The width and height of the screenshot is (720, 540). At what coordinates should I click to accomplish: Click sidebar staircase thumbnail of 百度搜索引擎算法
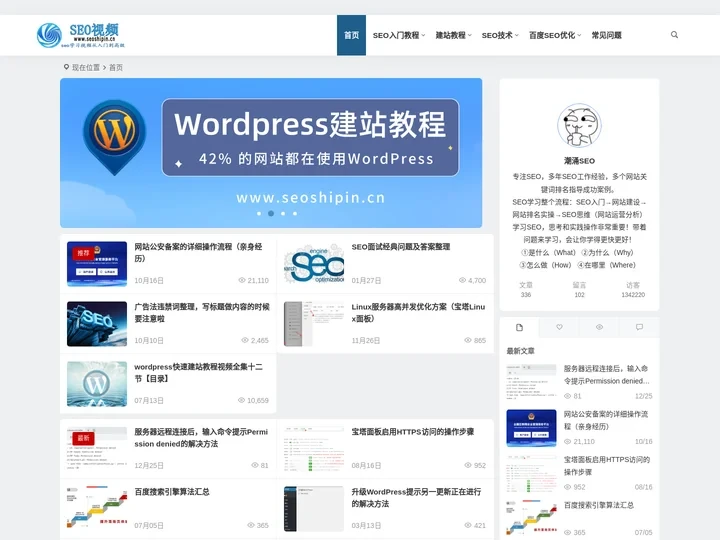[531, 519]
